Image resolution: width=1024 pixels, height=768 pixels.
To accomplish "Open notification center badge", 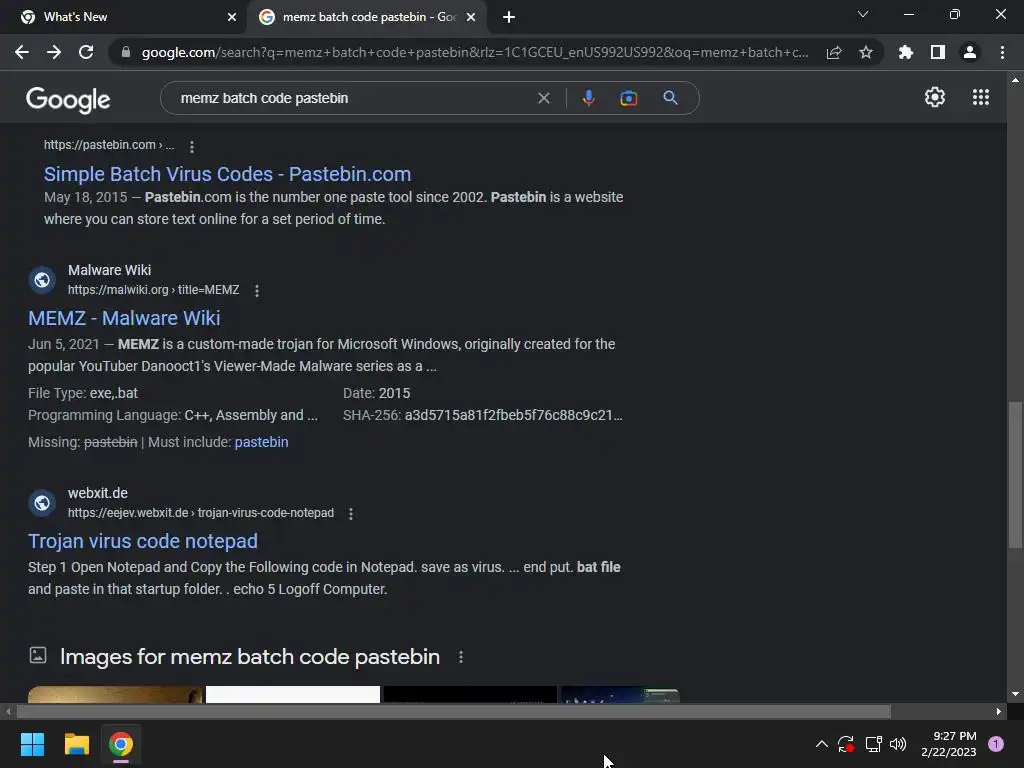I will tap(996, 743).
